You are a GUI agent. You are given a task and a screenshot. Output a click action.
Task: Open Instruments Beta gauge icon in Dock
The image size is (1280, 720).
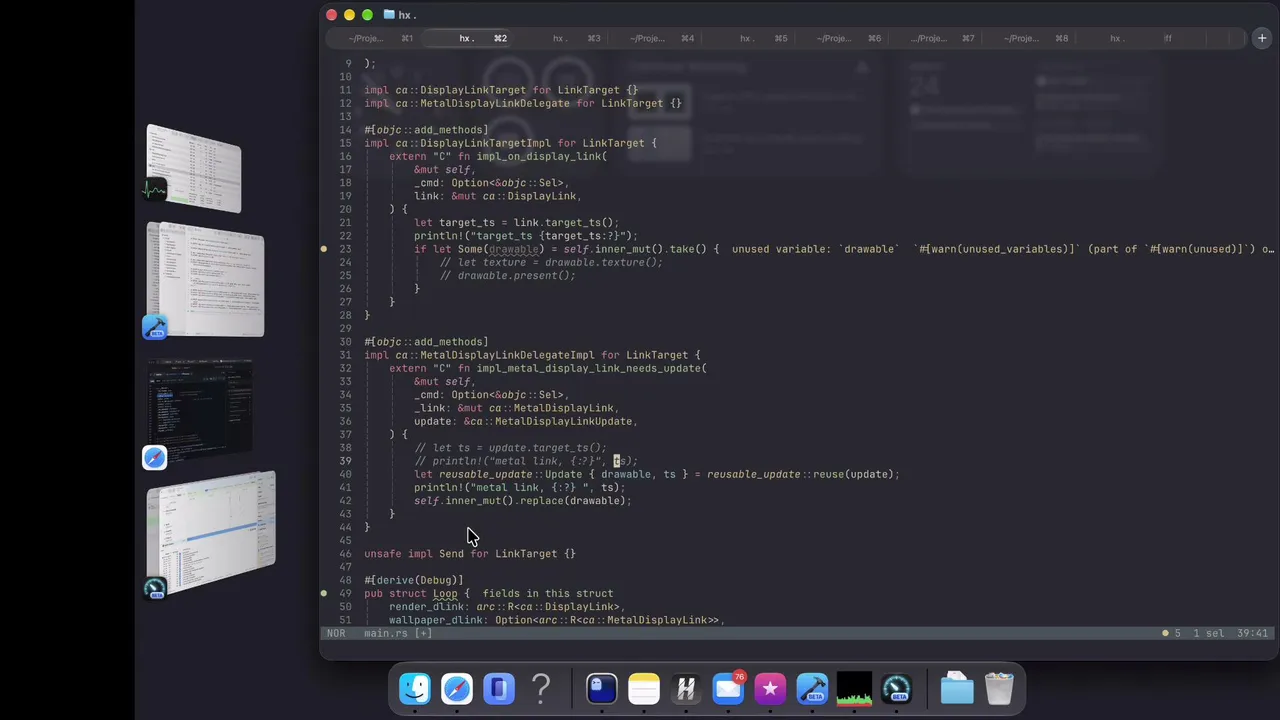[897, 689]
